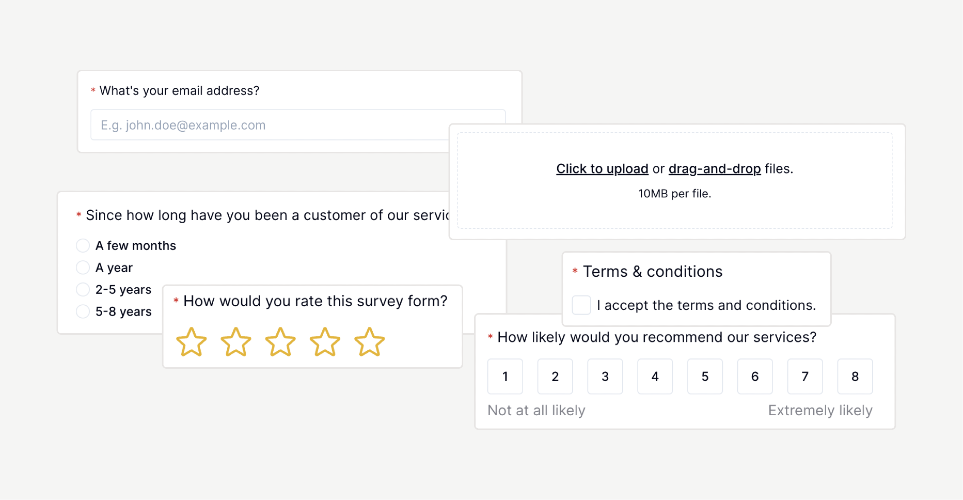963x500 pixels.
Task: Rate the survey with the first star
Action: click(191, 342)
